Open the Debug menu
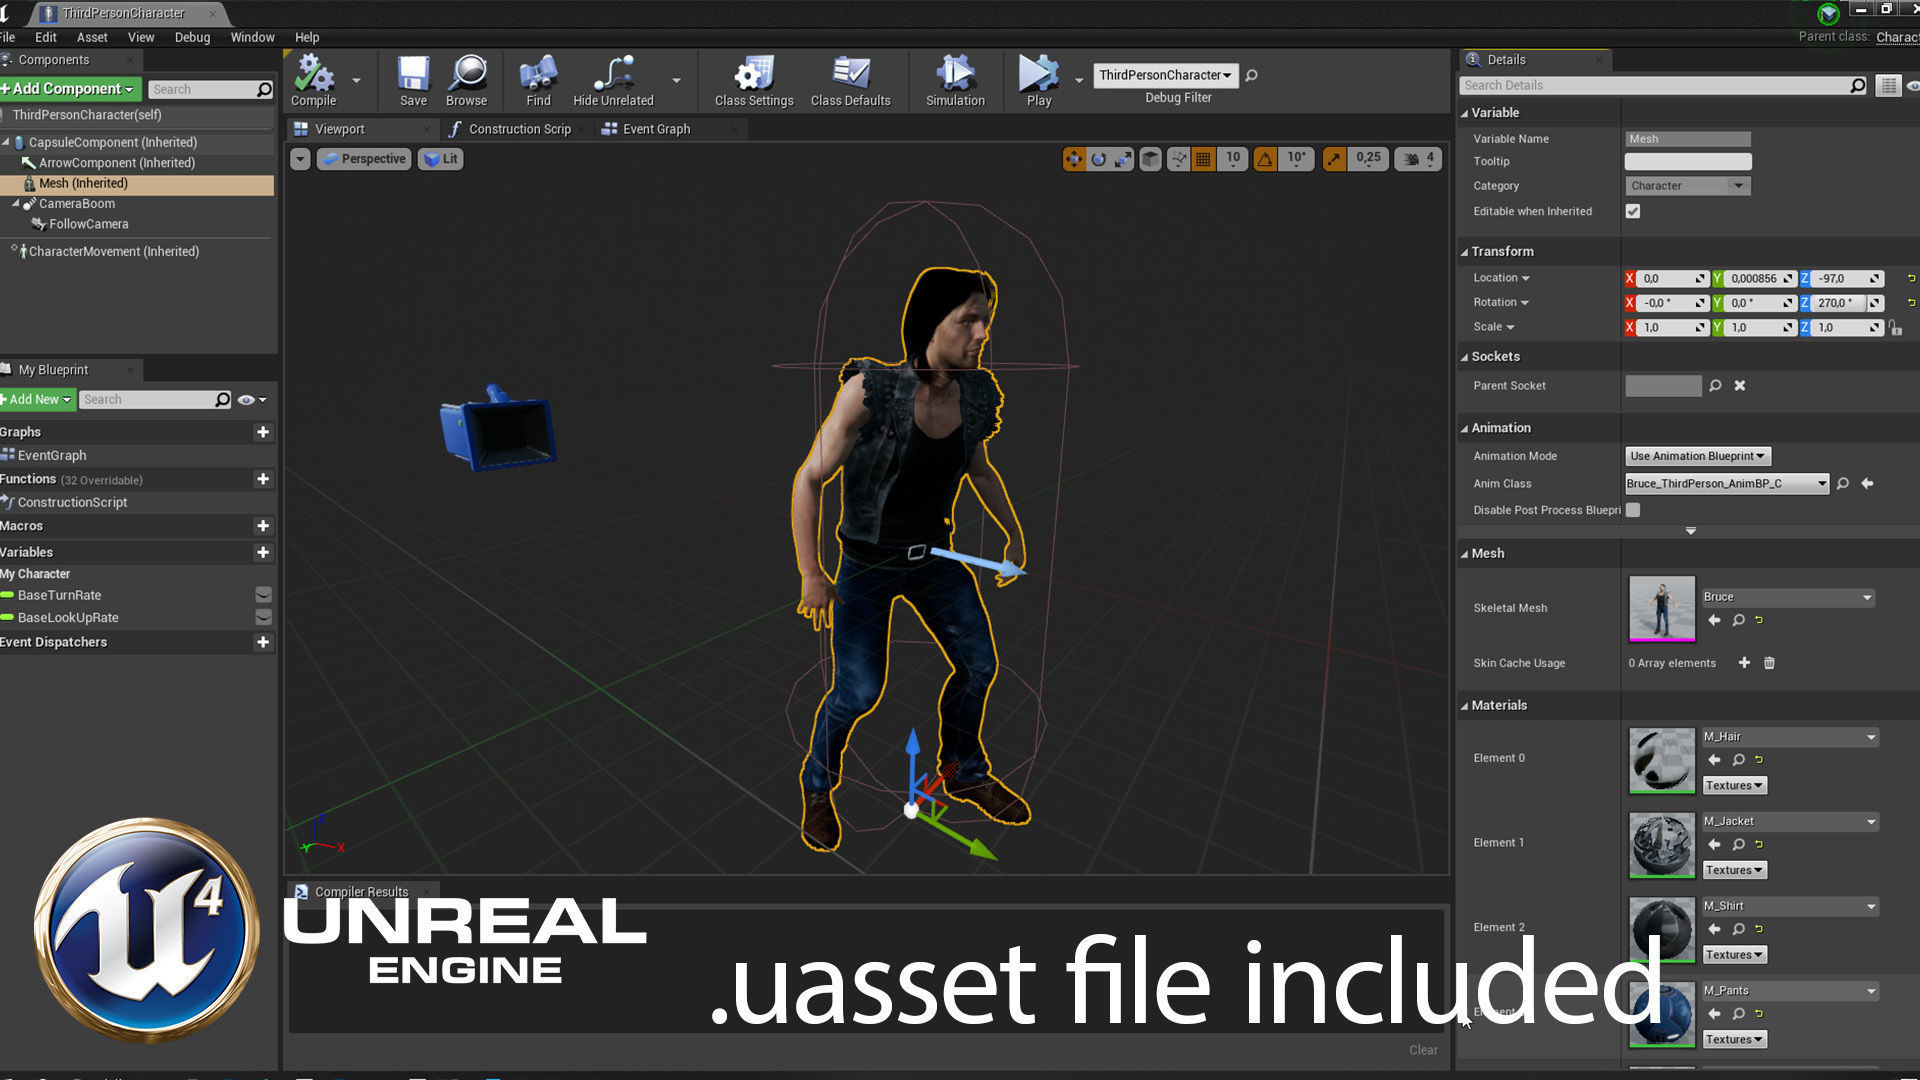Image resolution: width=1920 pixels, height=1080 pixels. point(192,37)
